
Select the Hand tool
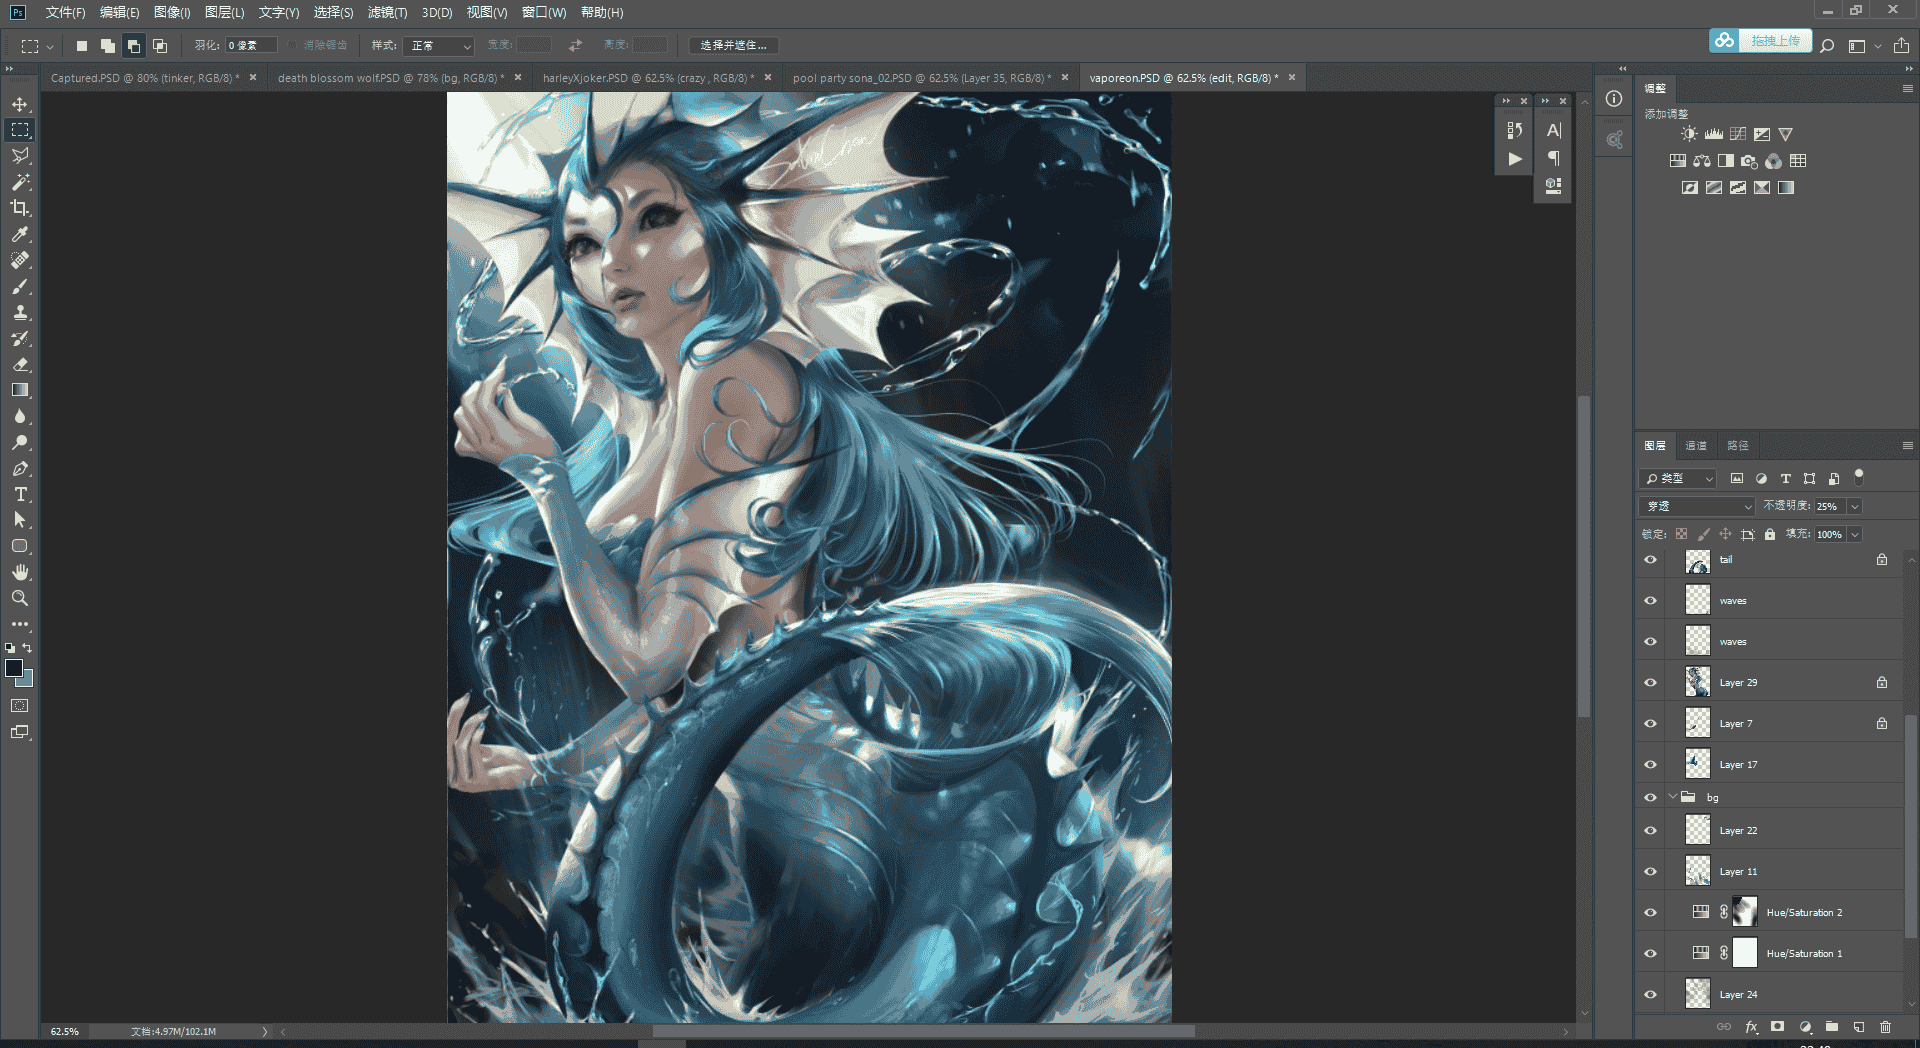(x=20, y=572)
